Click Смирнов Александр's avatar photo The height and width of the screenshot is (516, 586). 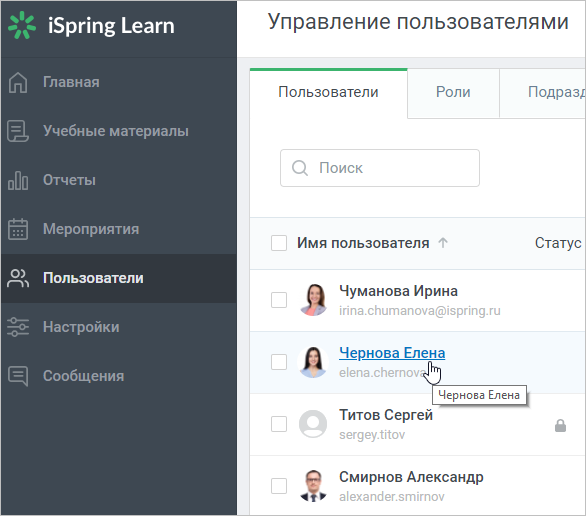click(x=313, y=486)
